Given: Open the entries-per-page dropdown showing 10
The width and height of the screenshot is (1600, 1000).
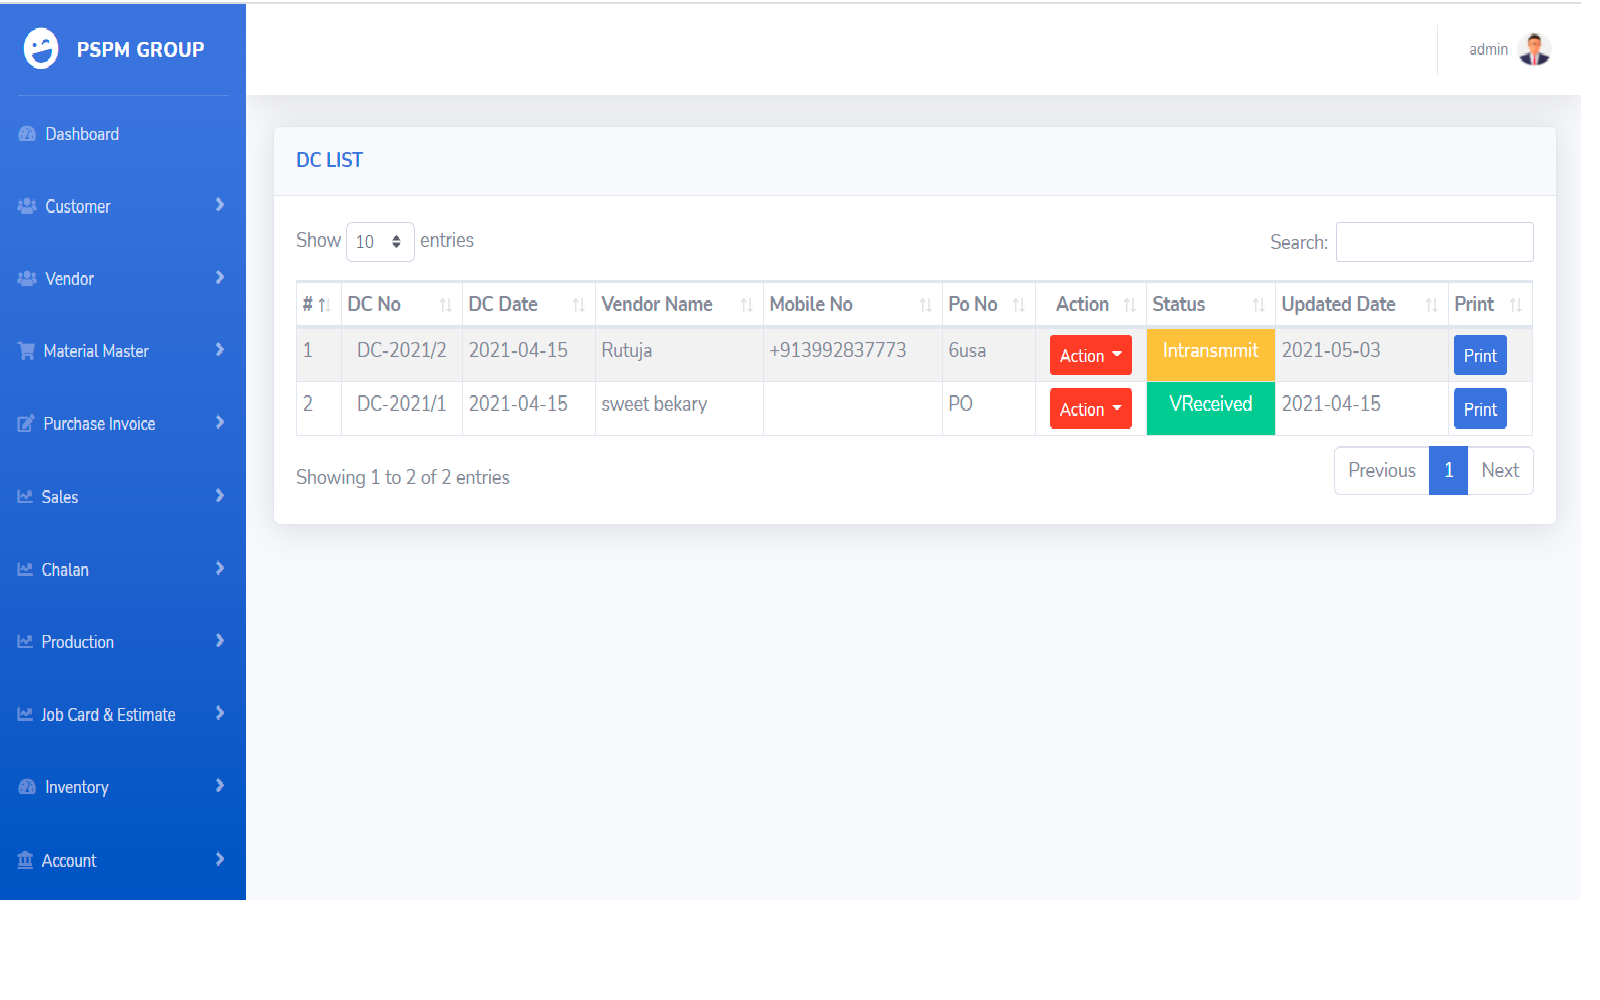Looking at the screenshot, I should point(379,242).
